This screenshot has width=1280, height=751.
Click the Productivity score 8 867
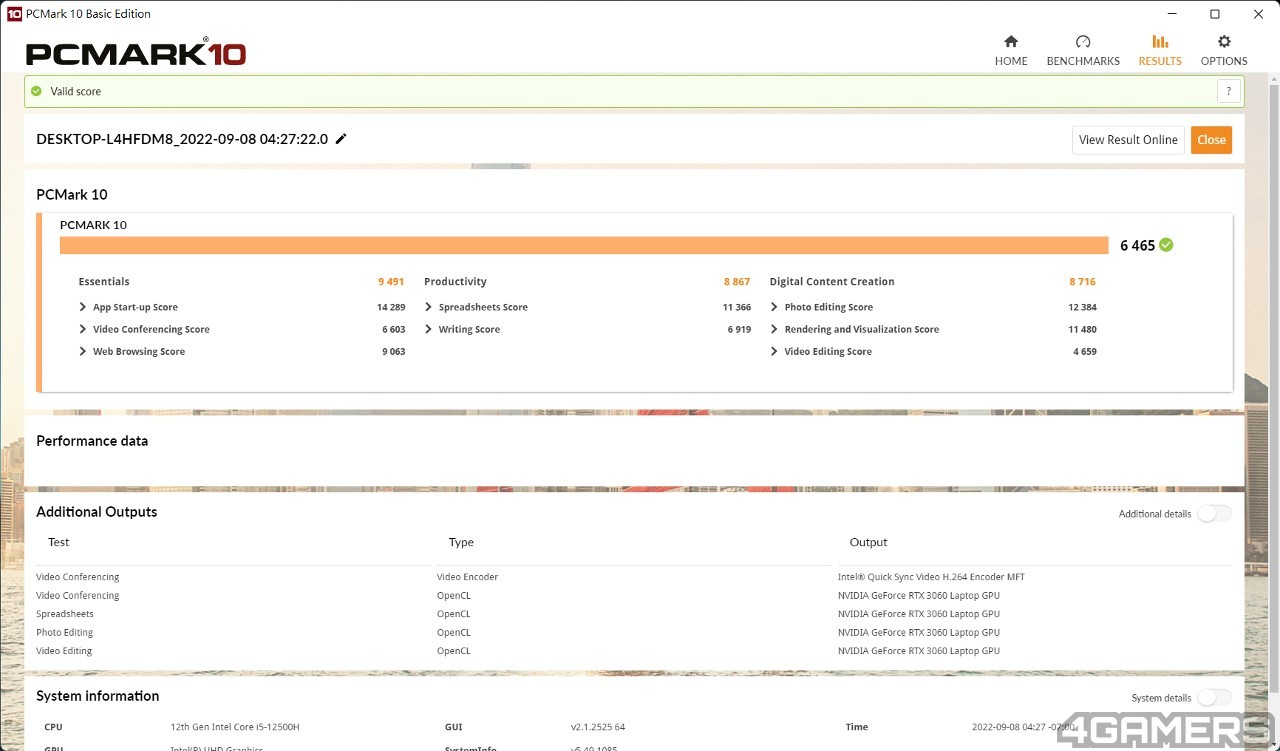[737, 282]
